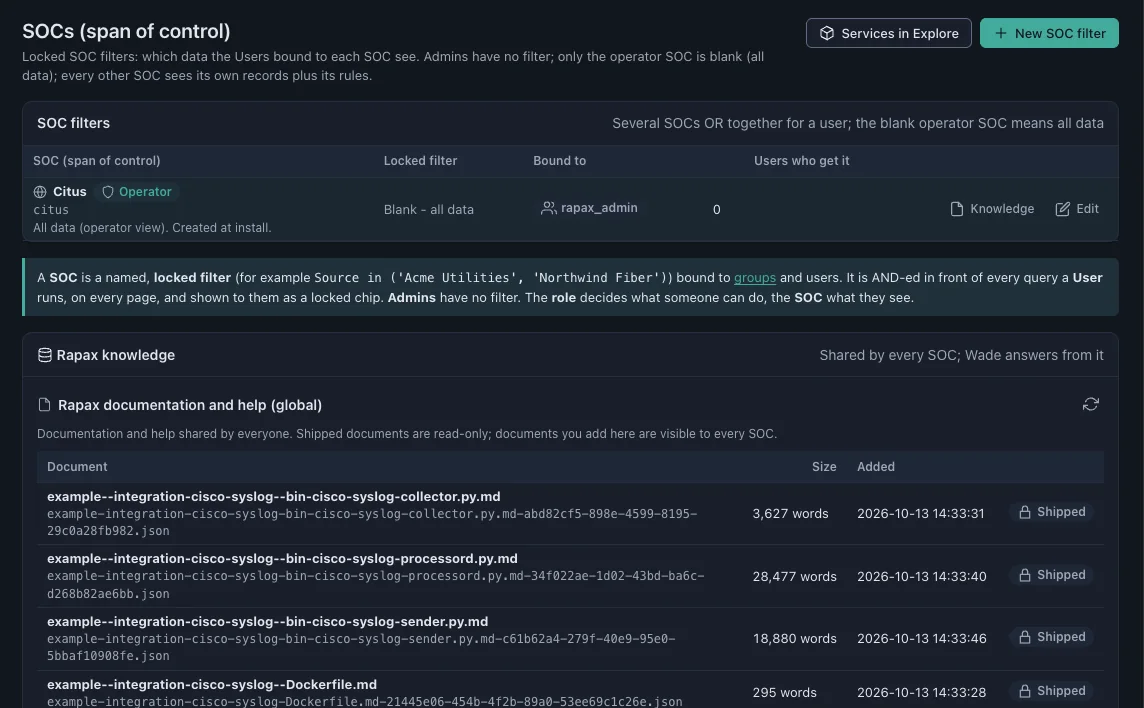The image size is (1144, 708).
Task: Click the globe icon next to Citus
Action: [x=40, y=192]
